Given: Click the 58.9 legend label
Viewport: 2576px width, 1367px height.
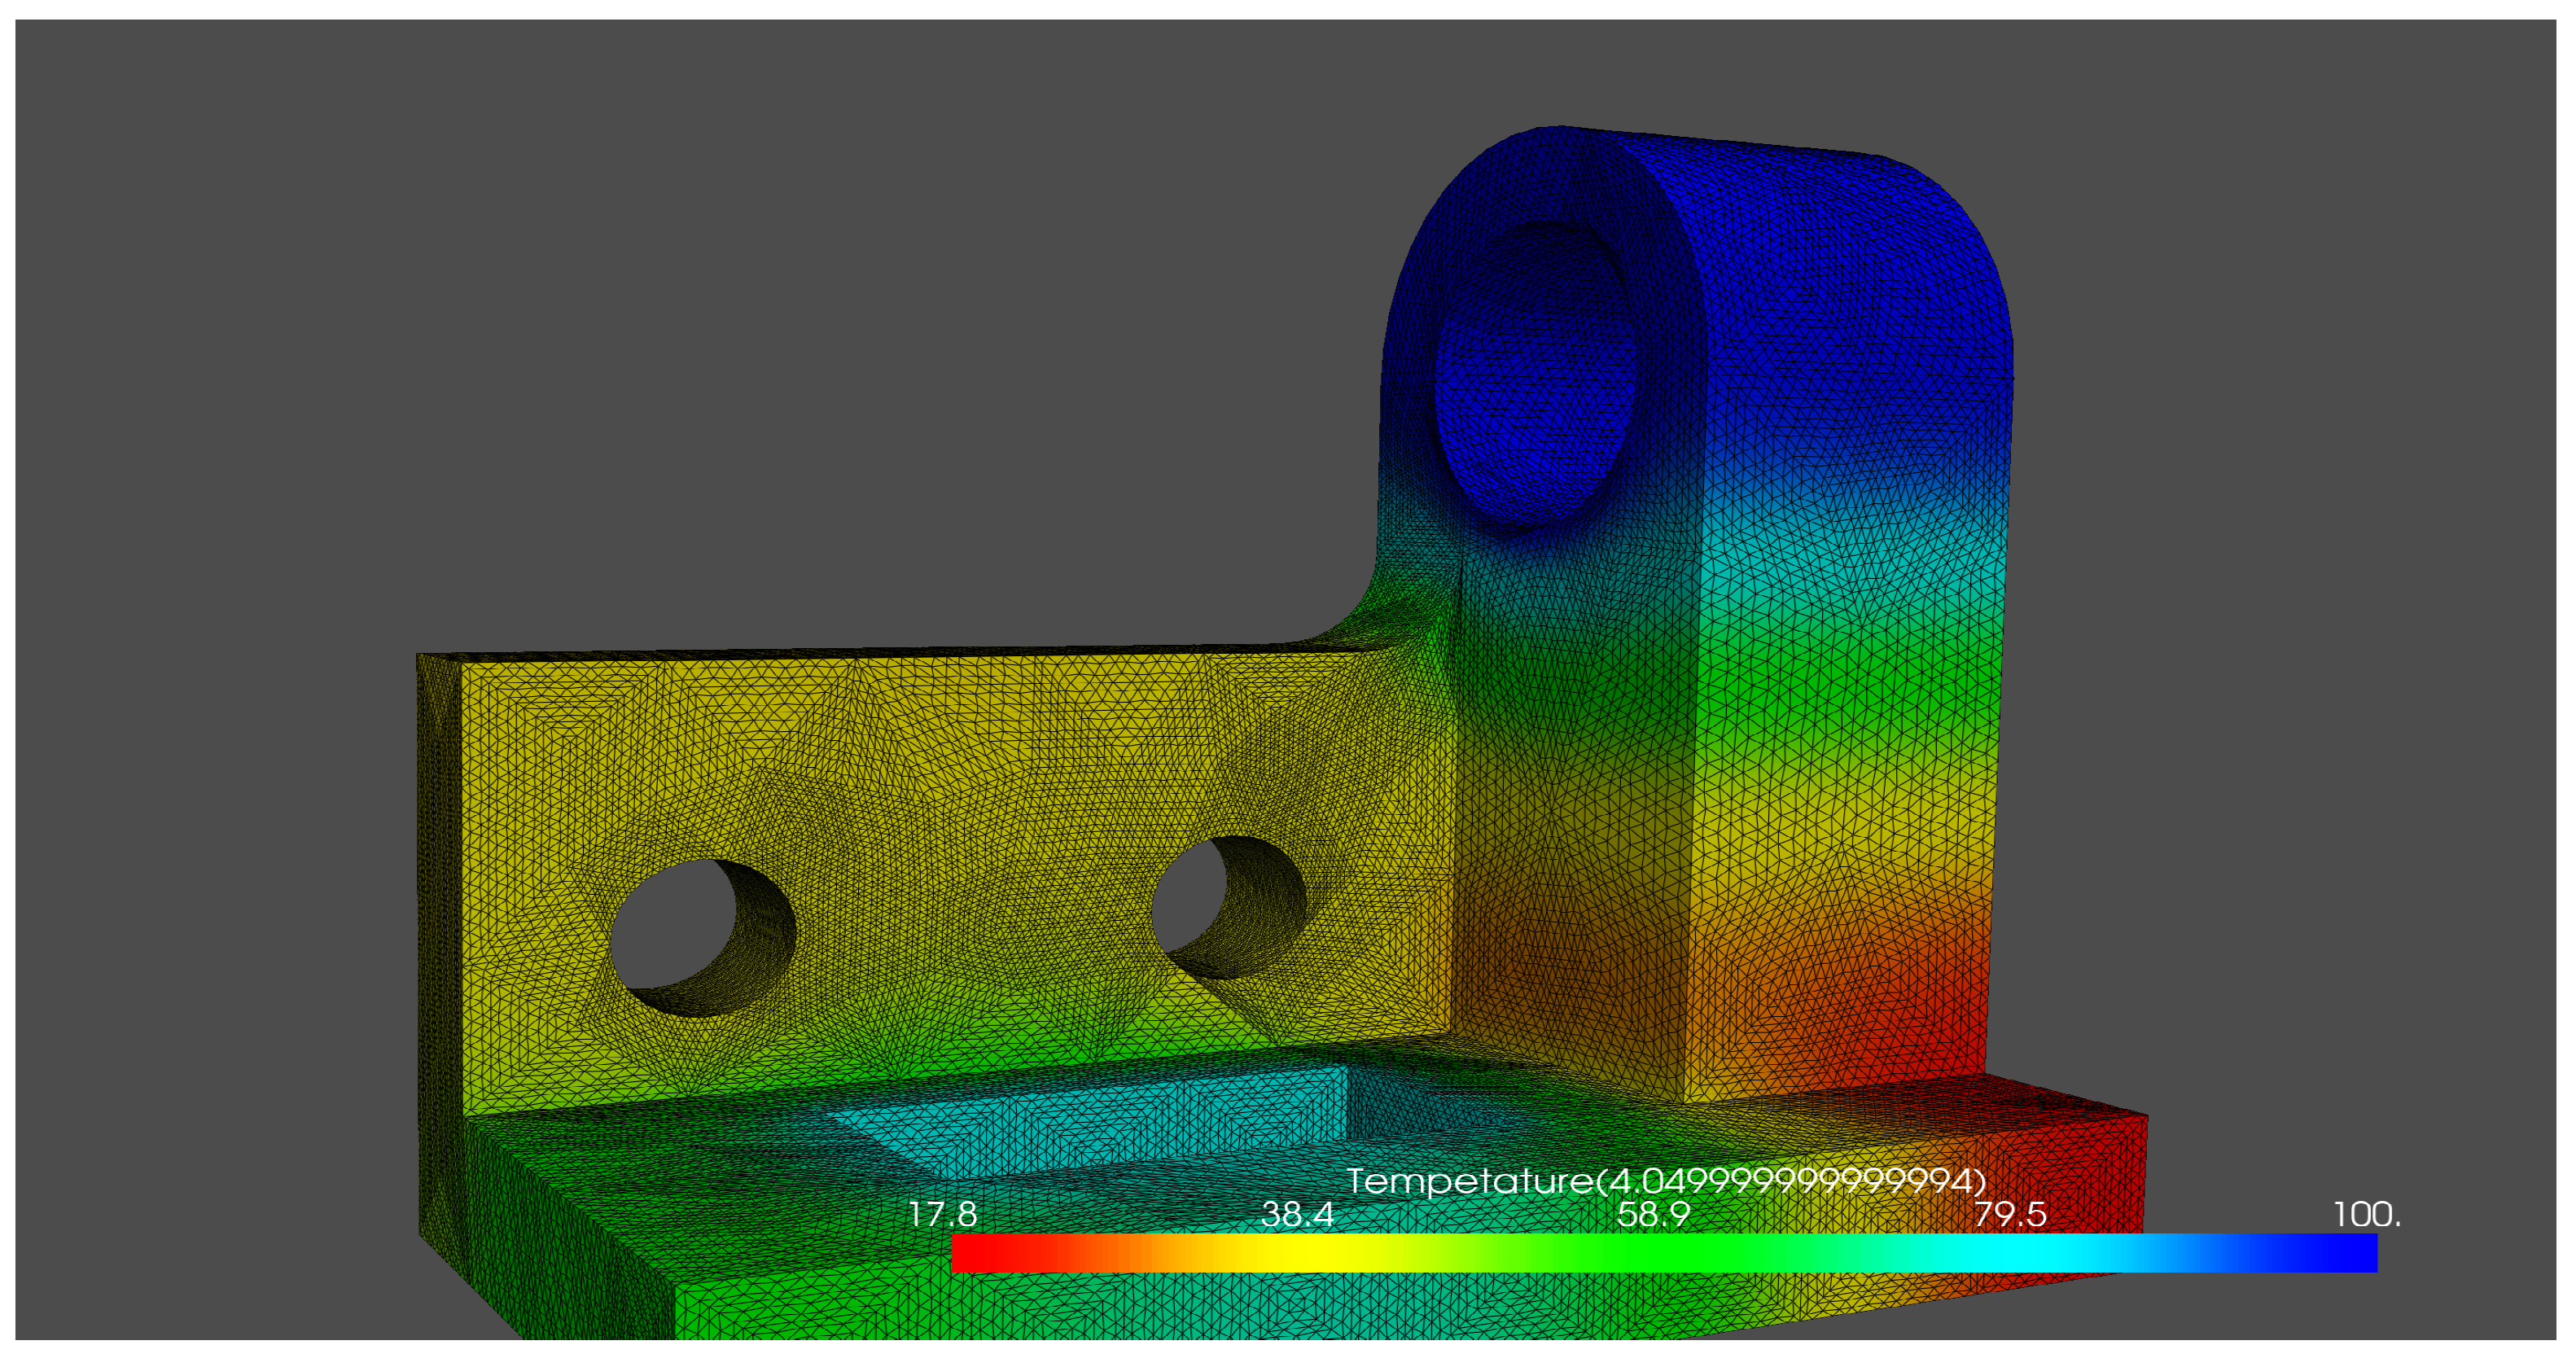Looking at the screenshot, I should (1653, 1214).
